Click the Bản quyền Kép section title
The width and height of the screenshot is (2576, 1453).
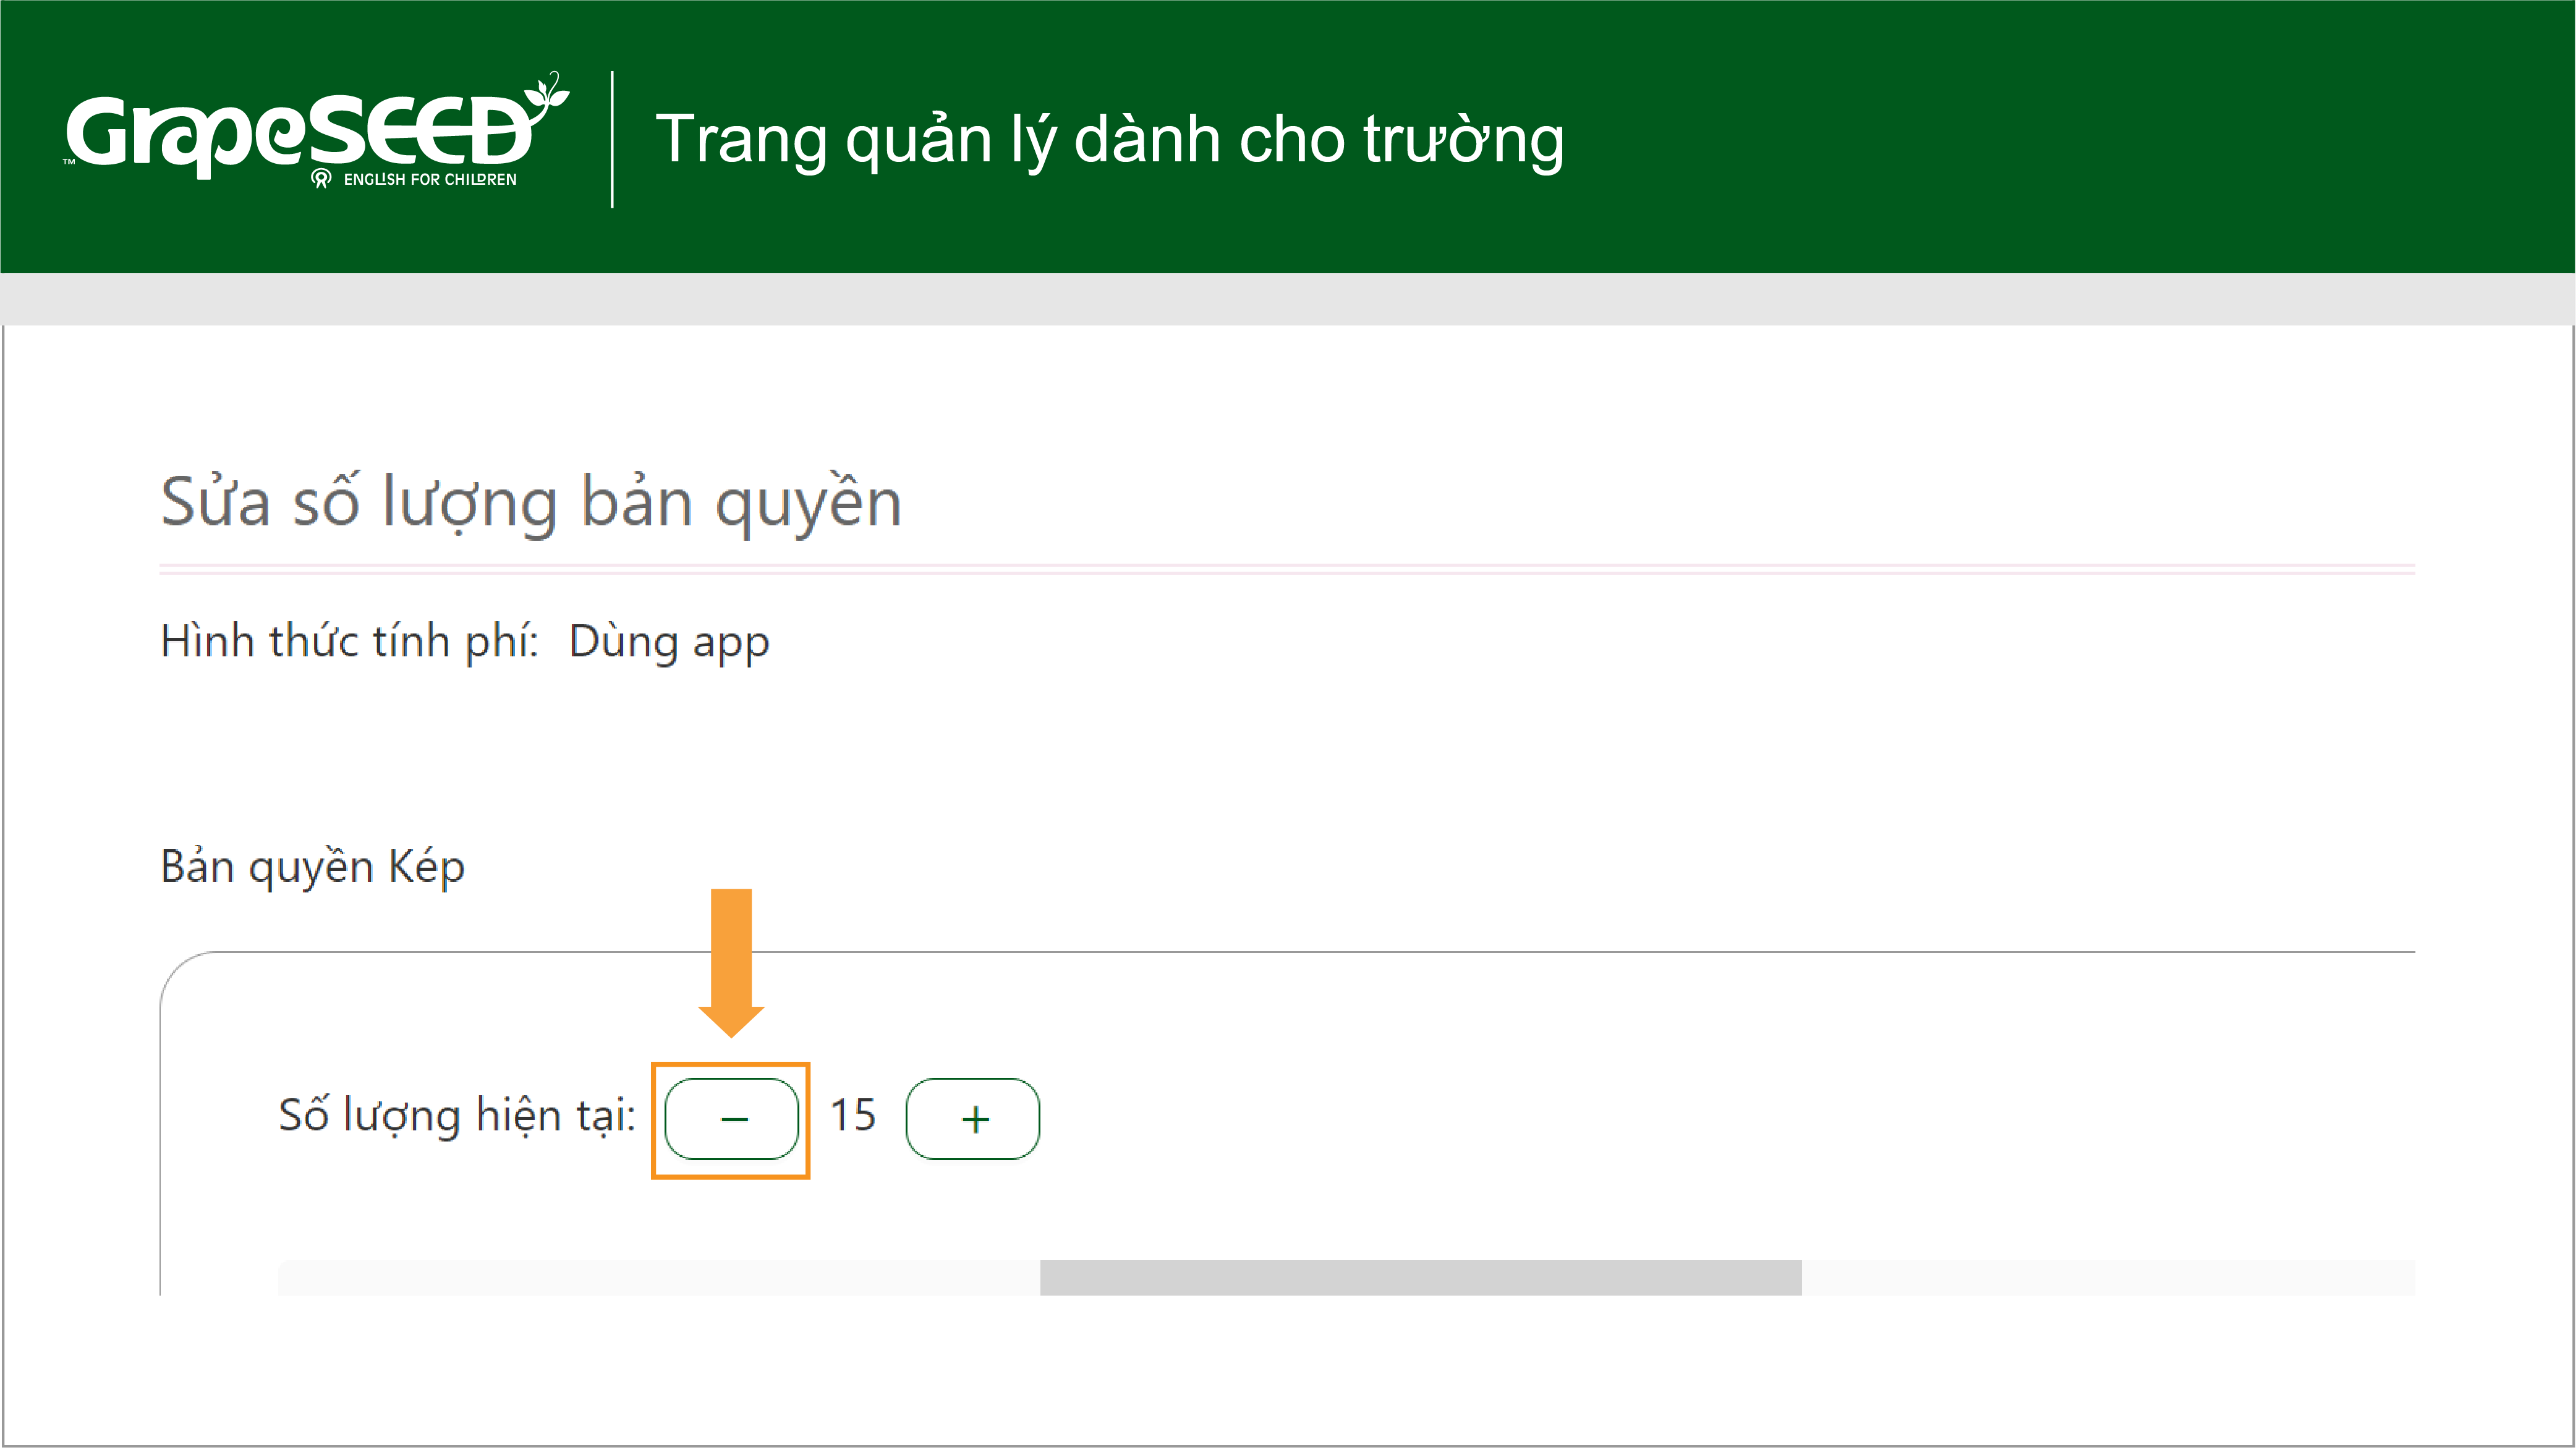pyautogui.click(x=312, y=867)
